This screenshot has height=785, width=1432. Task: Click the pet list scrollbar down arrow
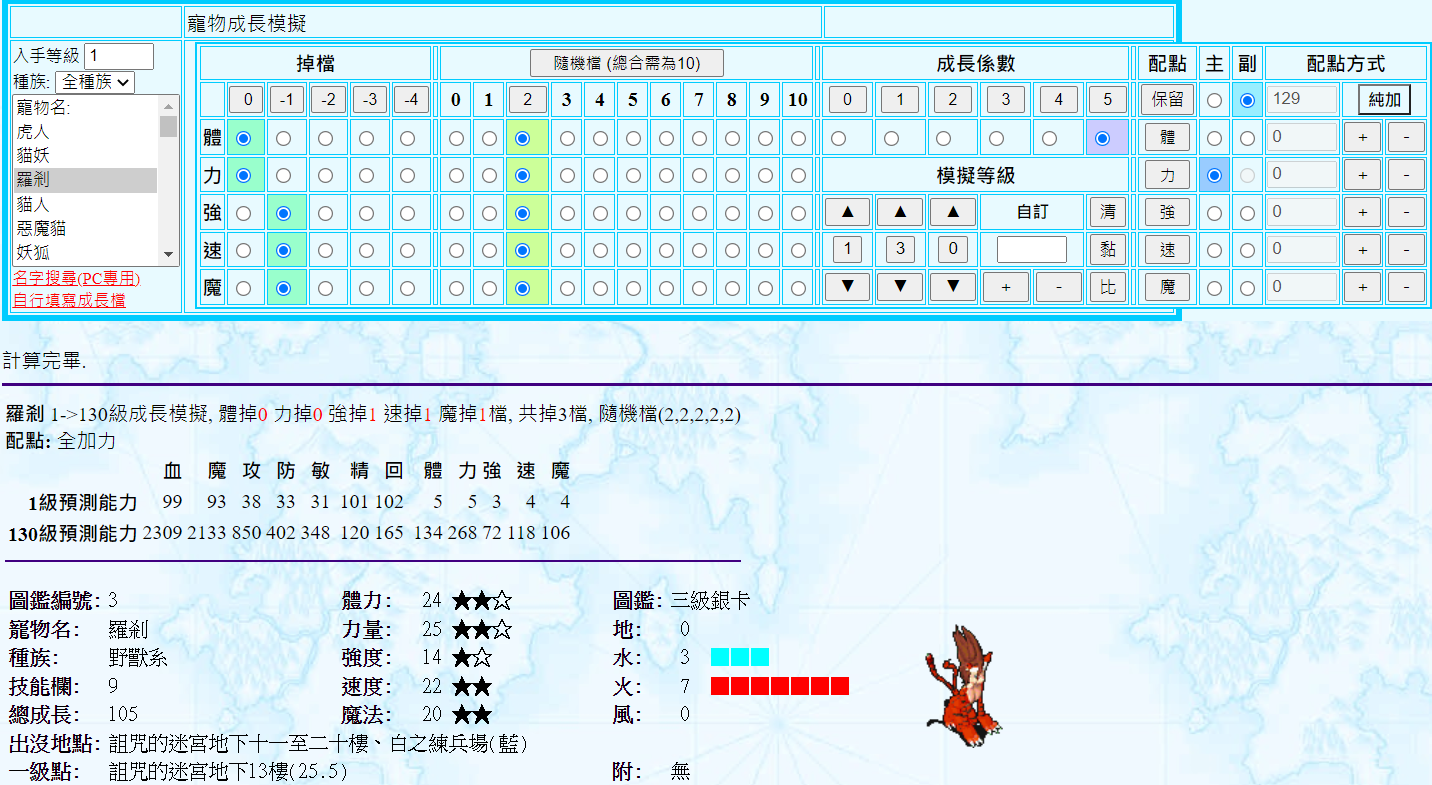(168, 255)
